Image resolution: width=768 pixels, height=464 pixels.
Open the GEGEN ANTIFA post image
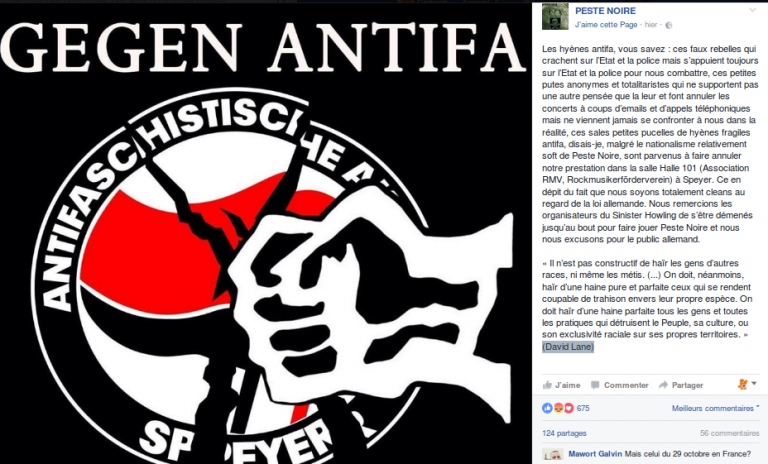[265, 232]
